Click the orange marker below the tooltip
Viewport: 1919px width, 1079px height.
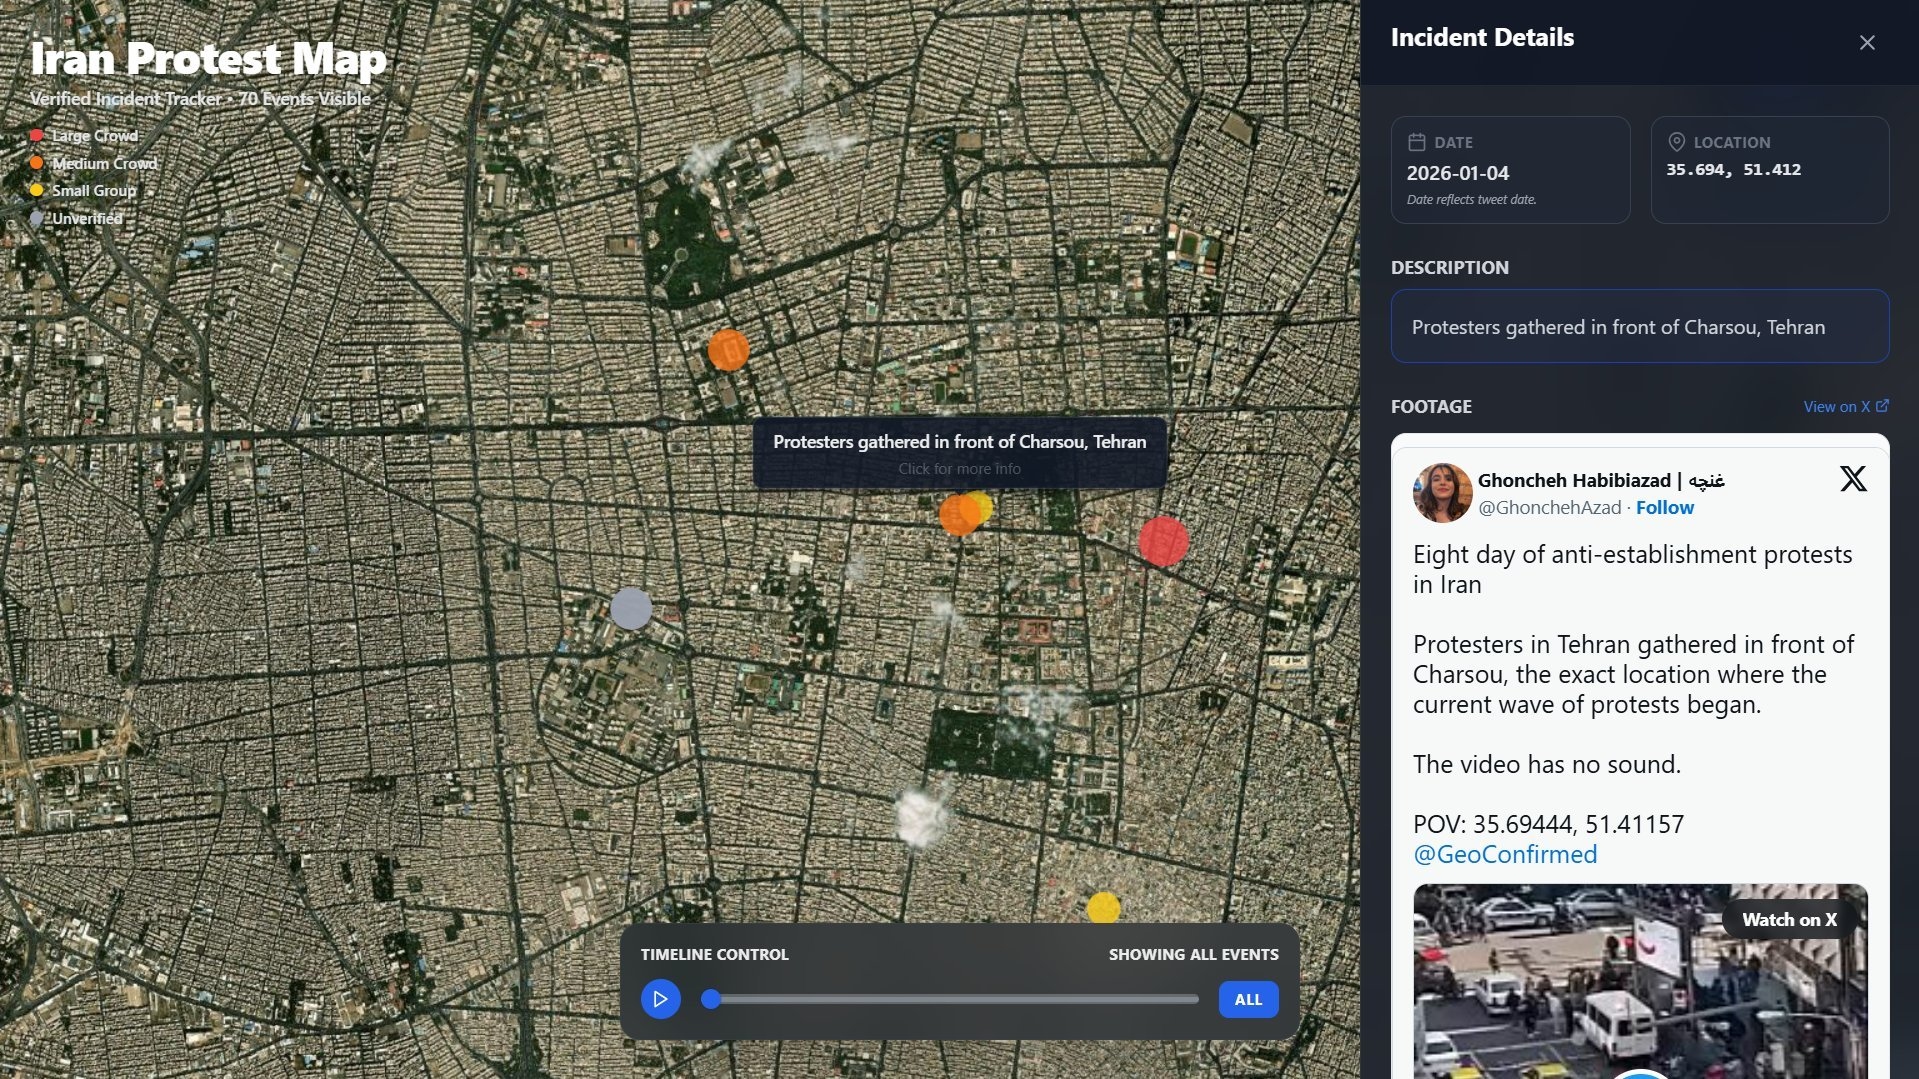(x=957, y=516)
